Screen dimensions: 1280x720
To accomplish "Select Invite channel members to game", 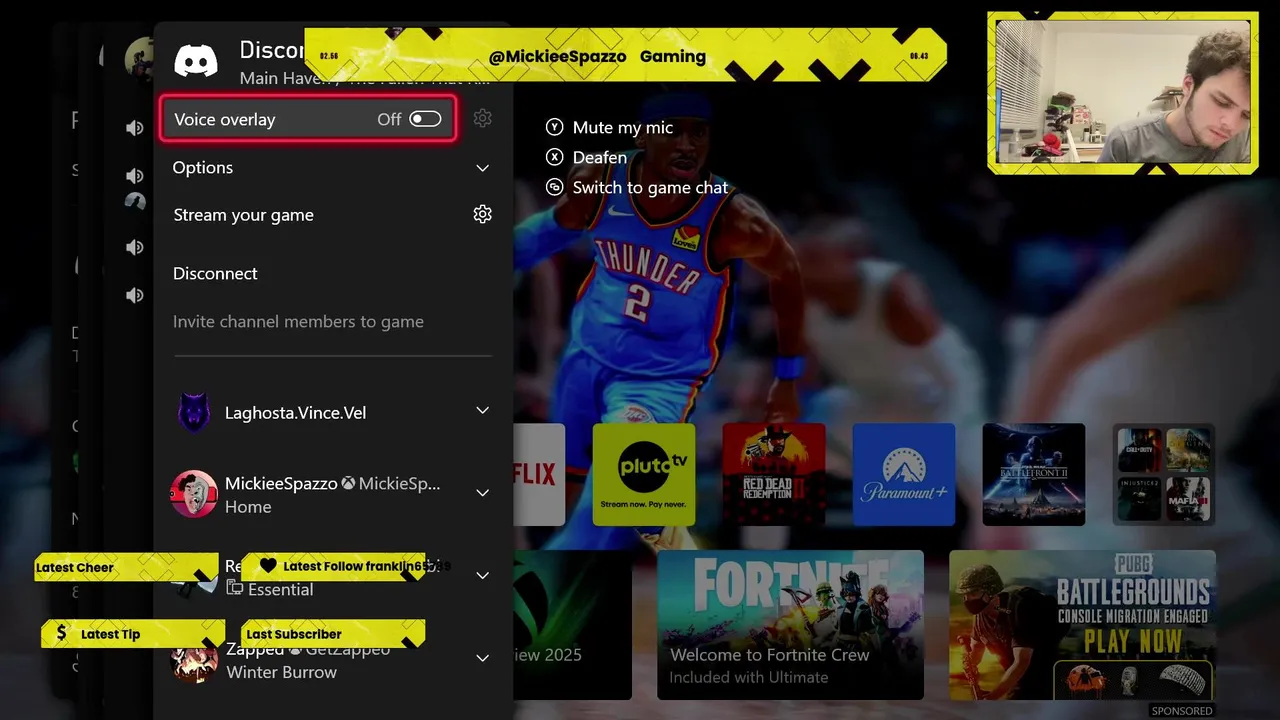I will 298,321.
